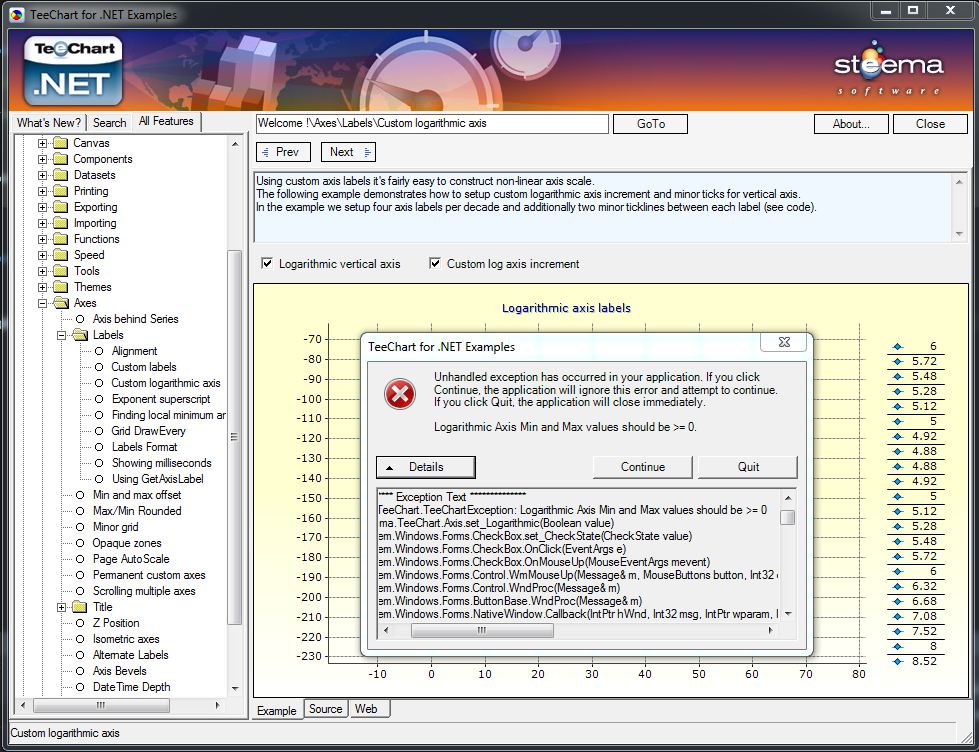Click the Functions folder icon
This screenshot has width=979, height=752.
click(x=60, y=239)
